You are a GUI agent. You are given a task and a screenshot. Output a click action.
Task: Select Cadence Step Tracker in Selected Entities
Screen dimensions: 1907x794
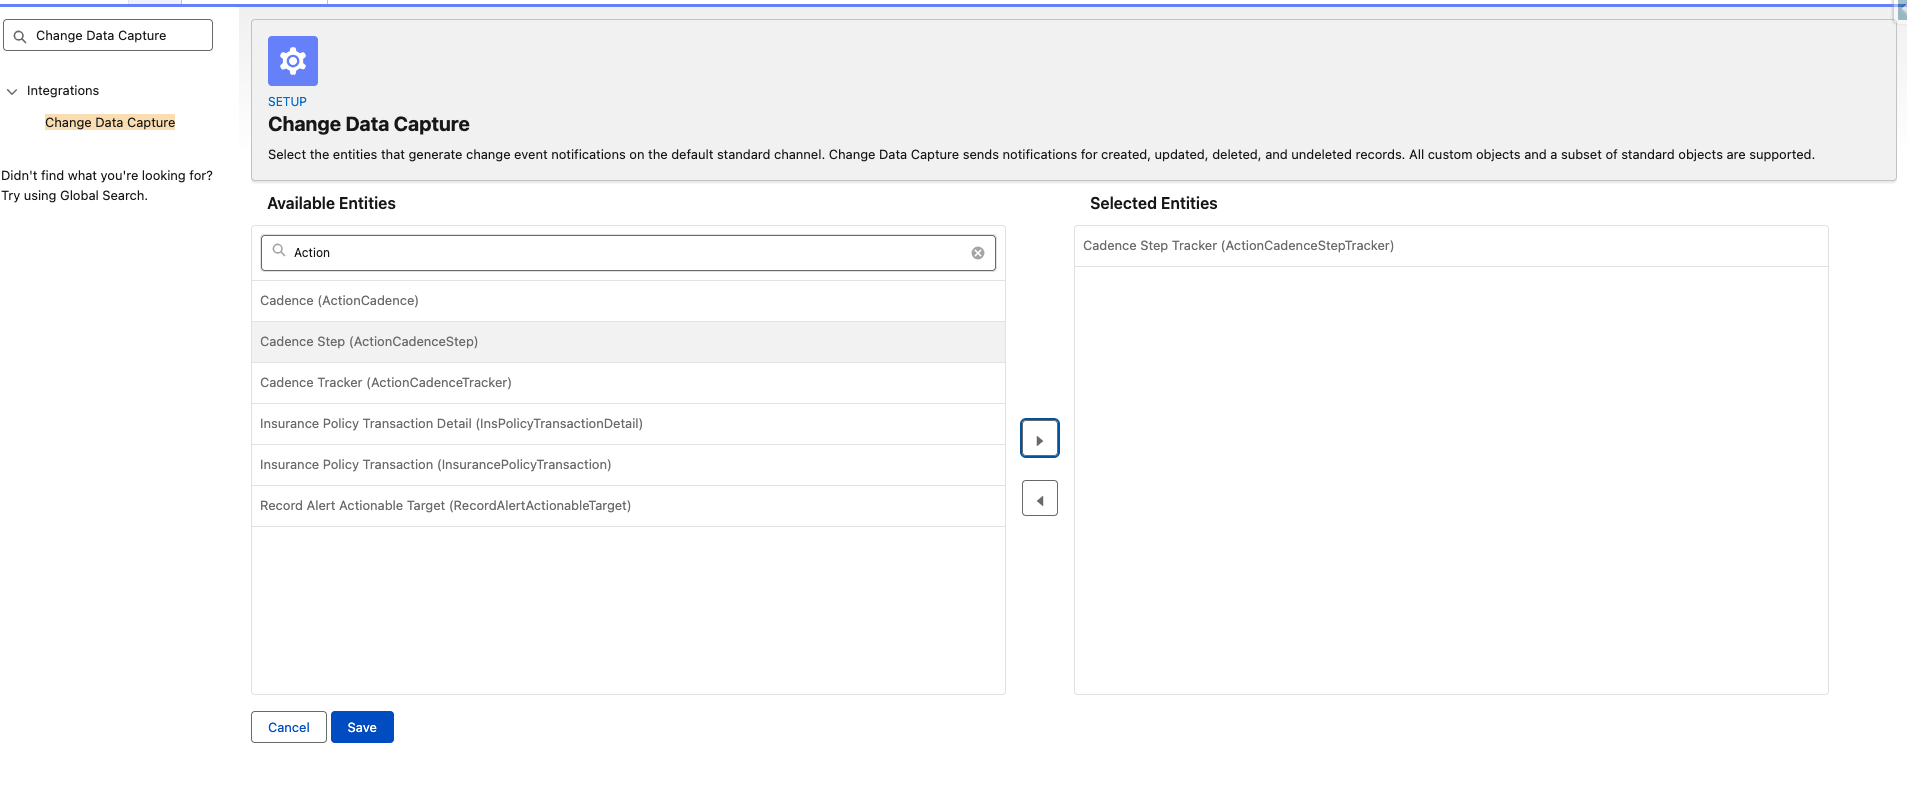point(1238,246)
